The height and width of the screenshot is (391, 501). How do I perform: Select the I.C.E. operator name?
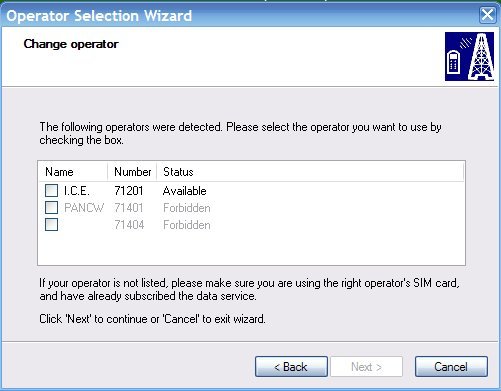[77, 191]
